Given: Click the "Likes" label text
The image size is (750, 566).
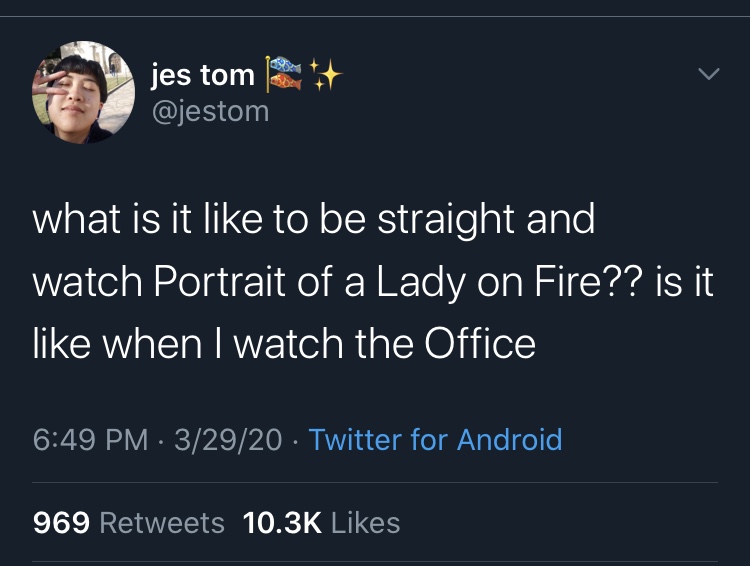Looking at the screenshot, I should [x=363, y=522].
